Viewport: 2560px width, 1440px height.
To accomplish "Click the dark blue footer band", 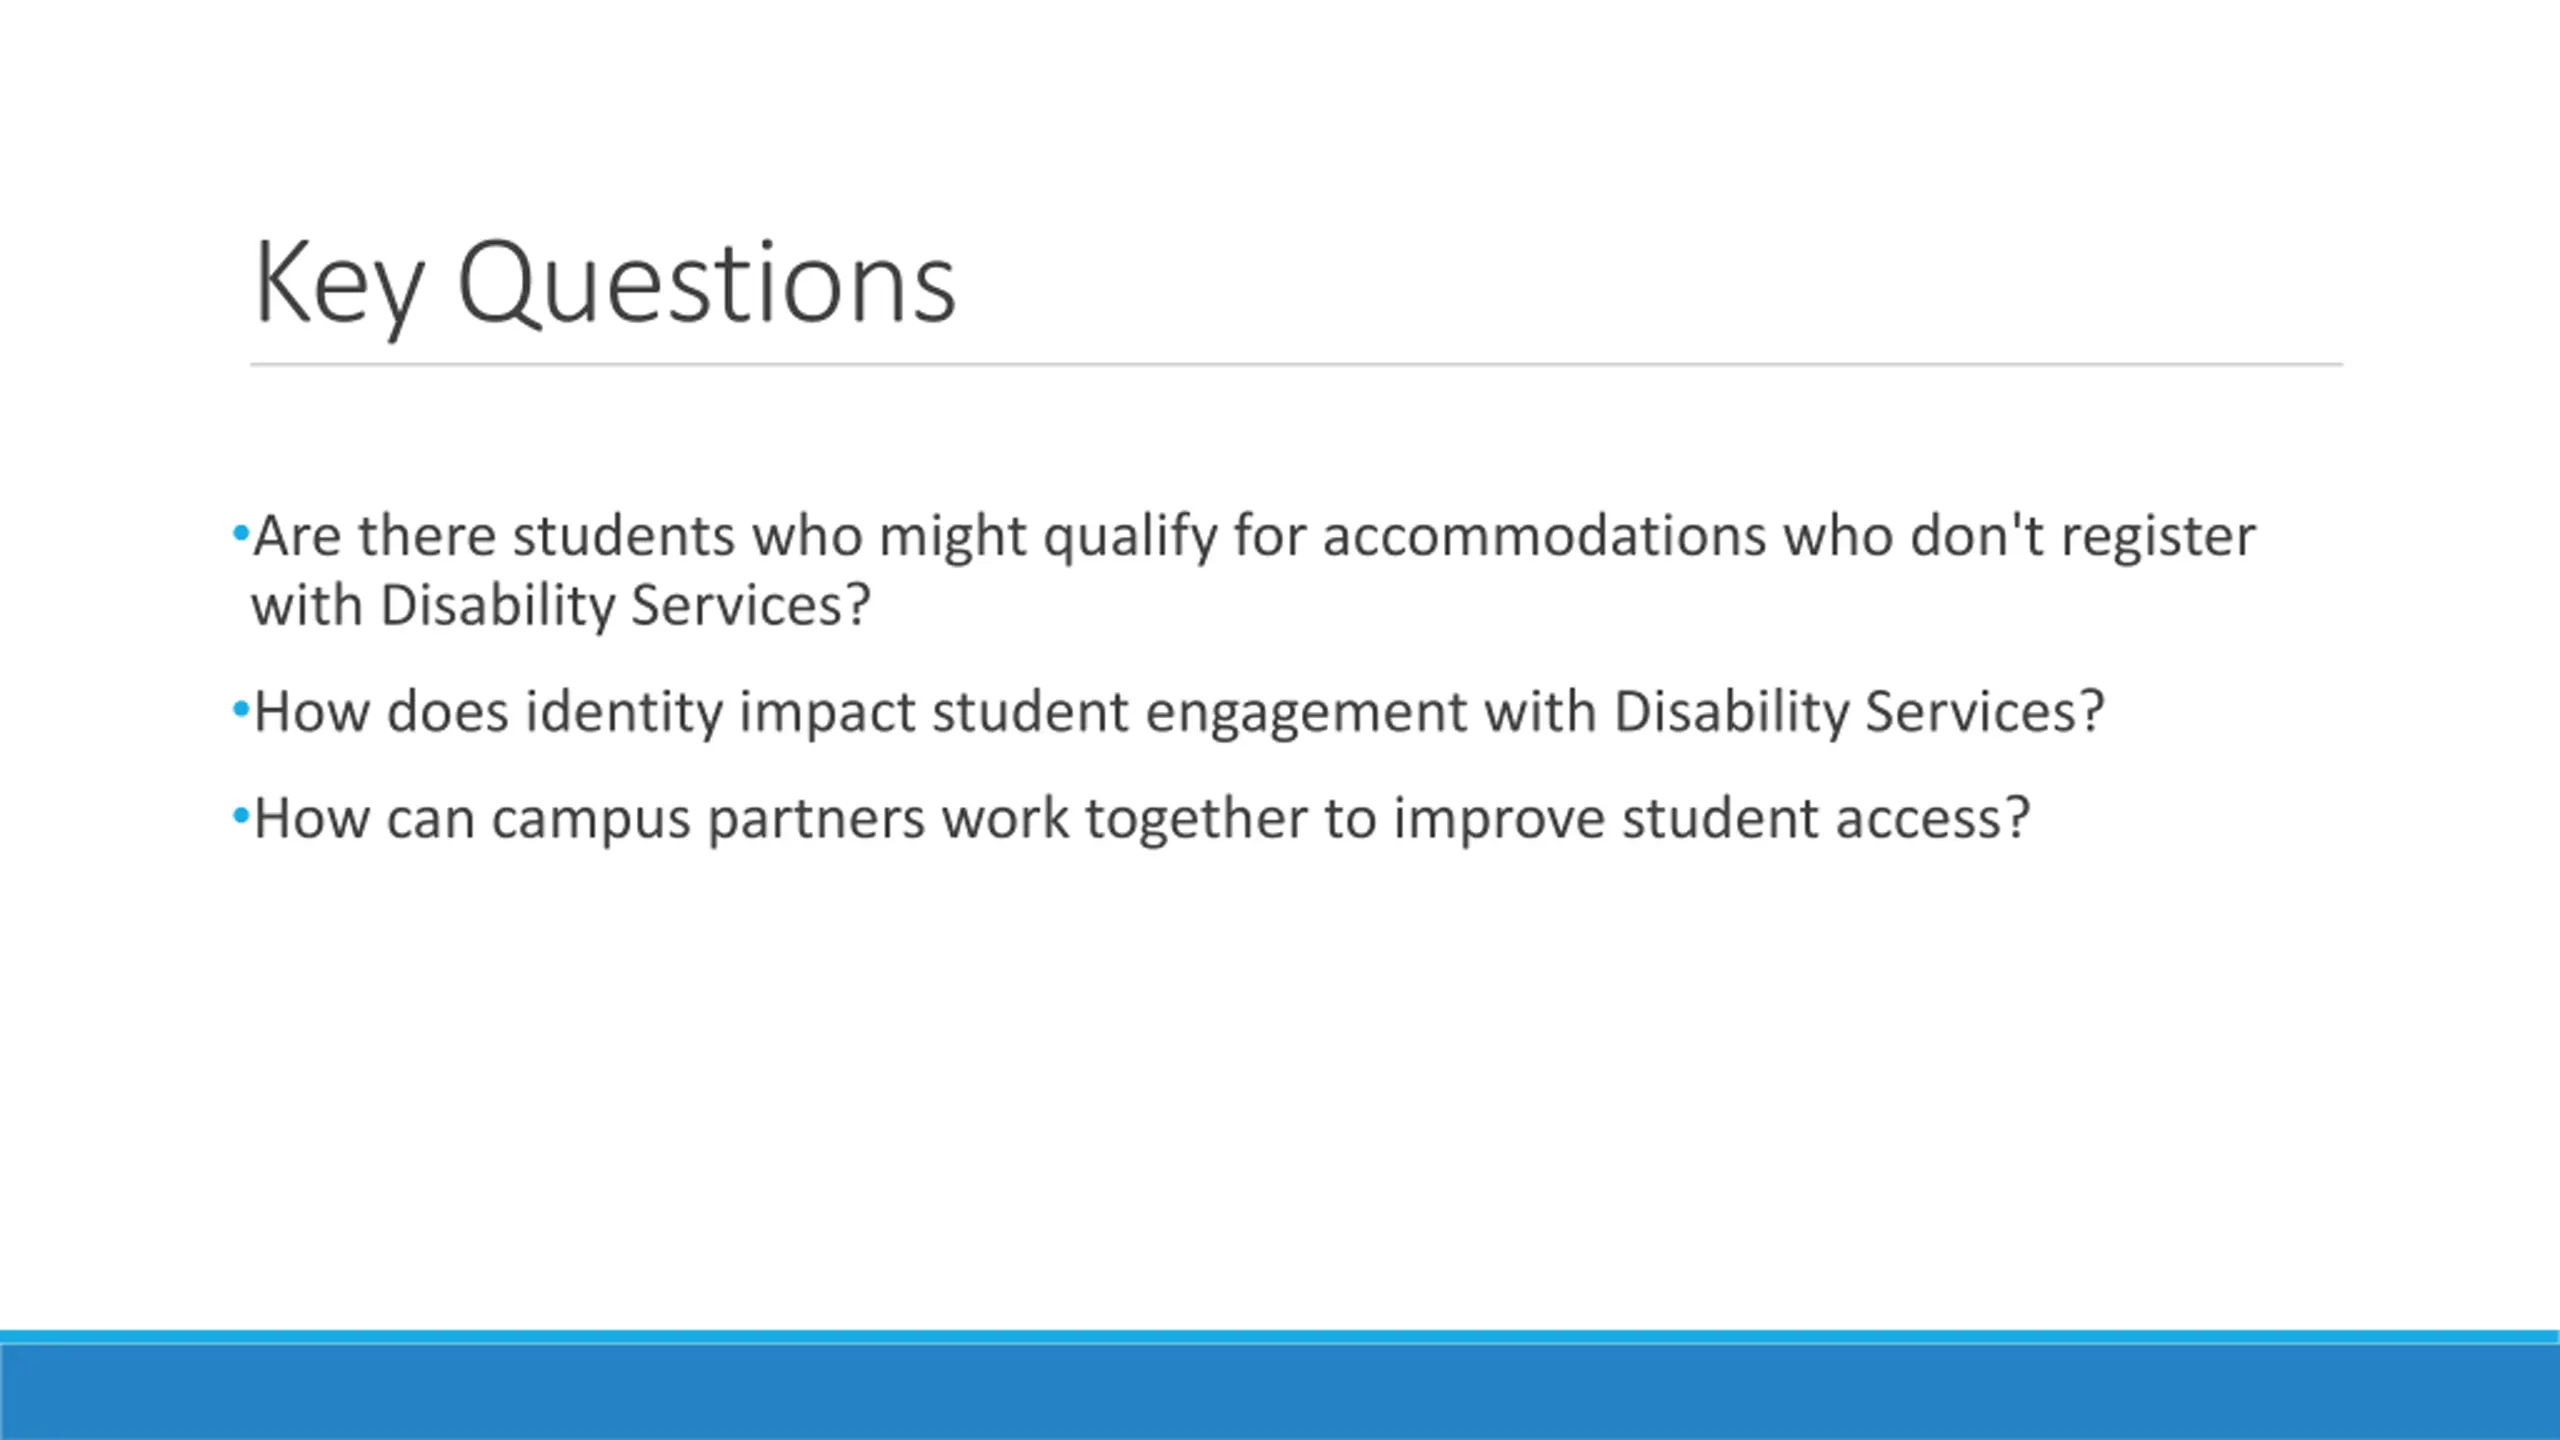I will (1280, 1392).
